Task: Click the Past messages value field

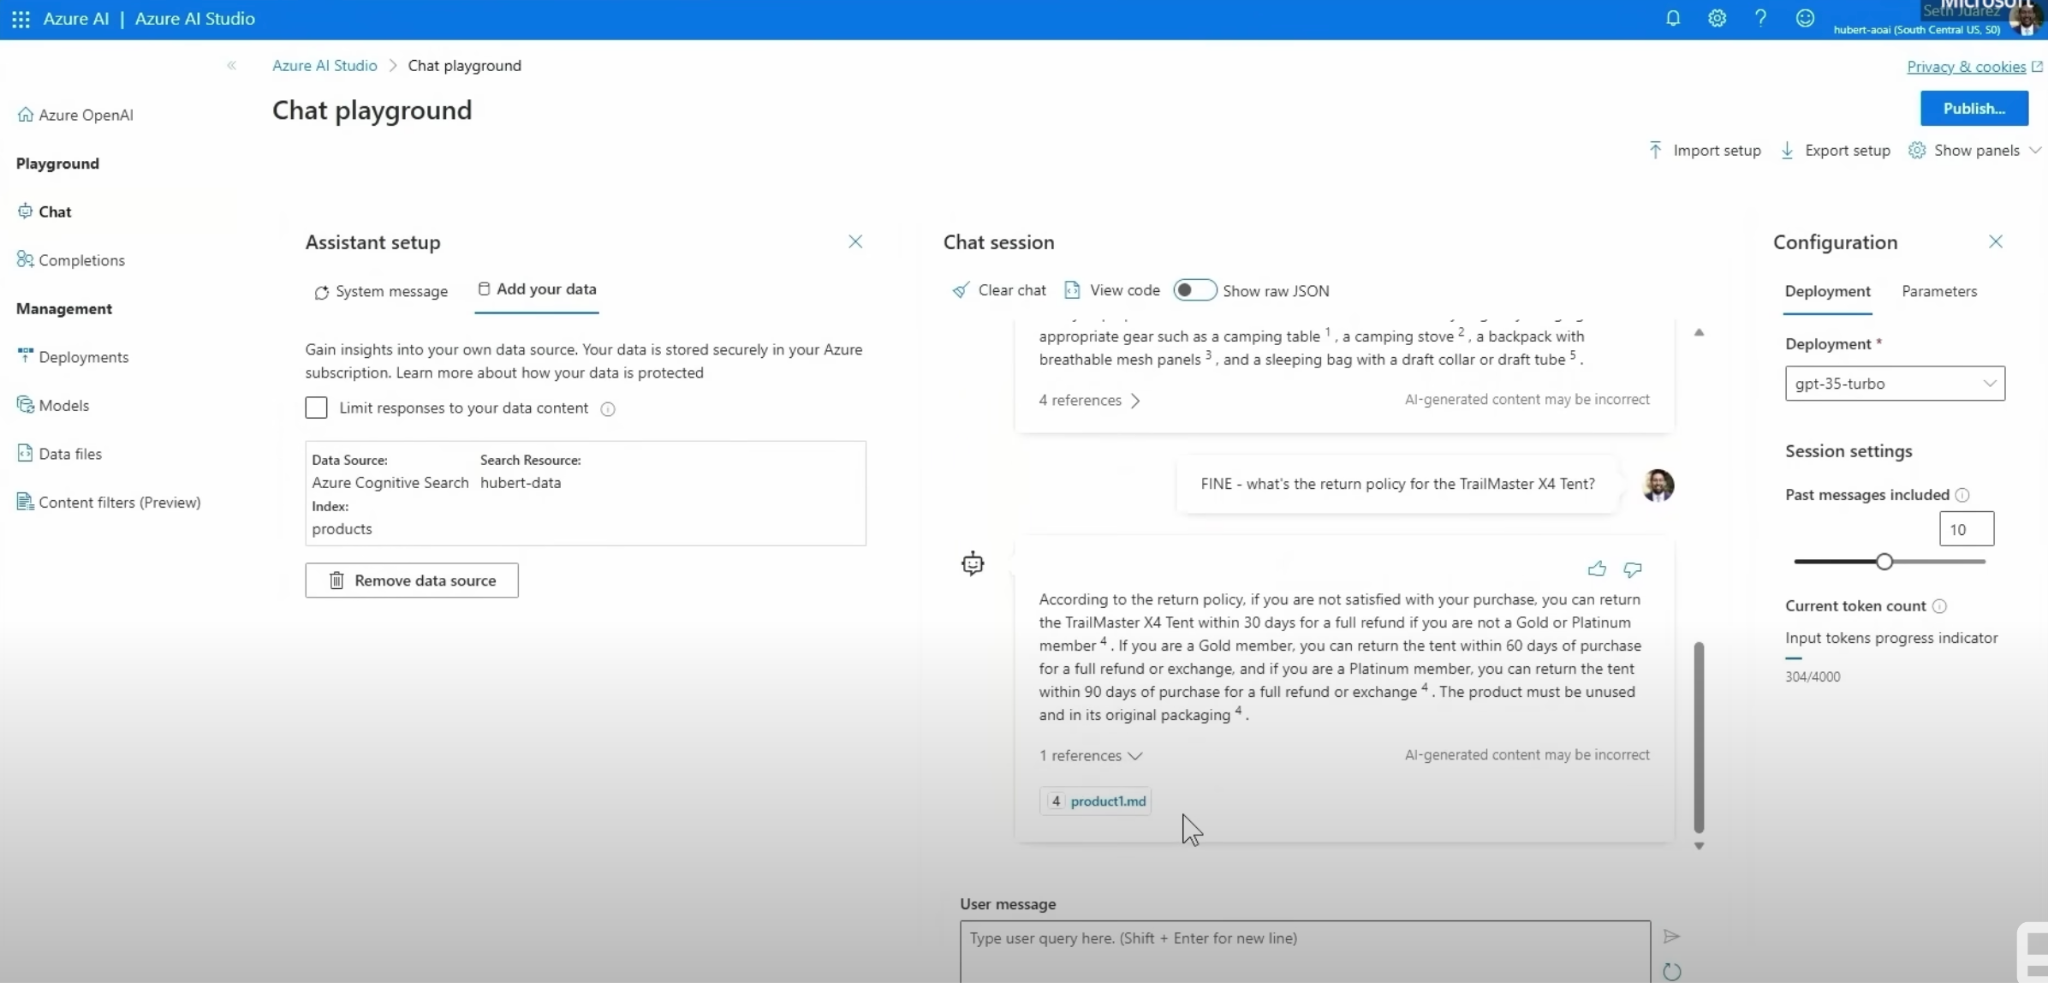Action: coord(1966,529)
